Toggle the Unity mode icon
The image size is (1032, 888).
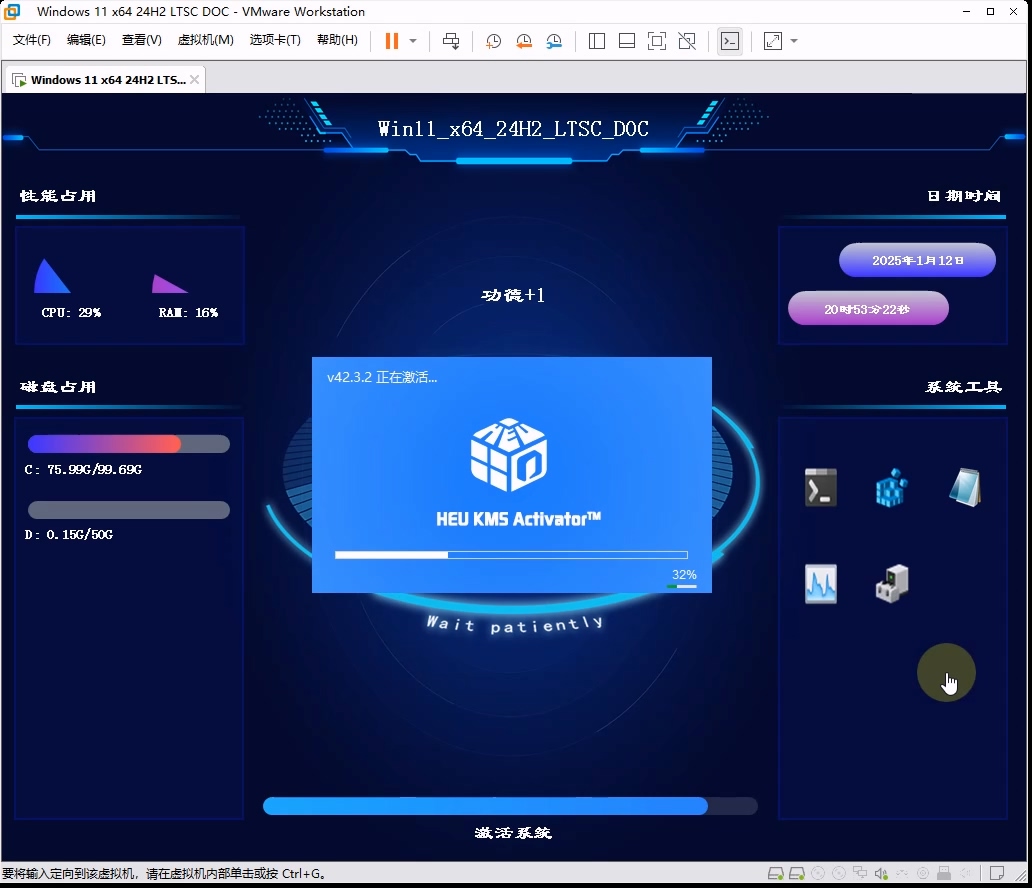[687, 41]
